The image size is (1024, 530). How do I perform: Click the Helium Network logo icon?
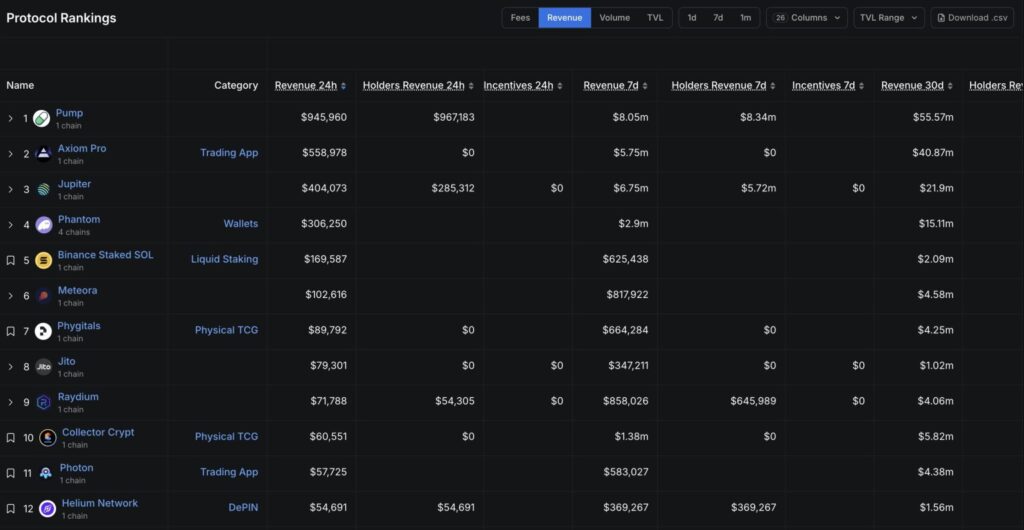46,509
